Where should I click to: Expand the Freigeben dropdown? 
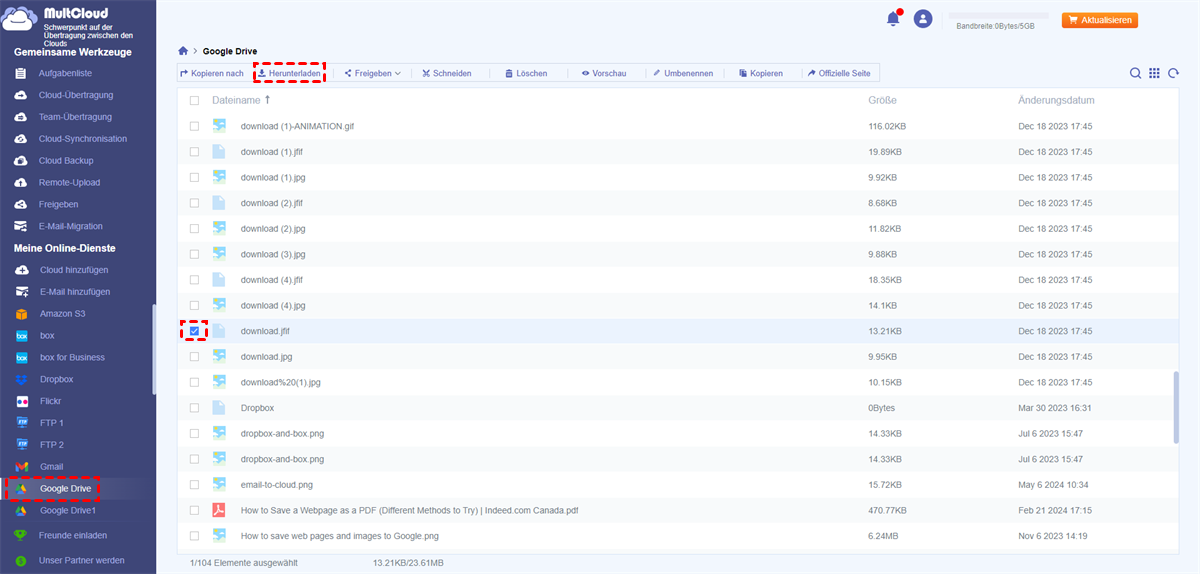(372, 73)
